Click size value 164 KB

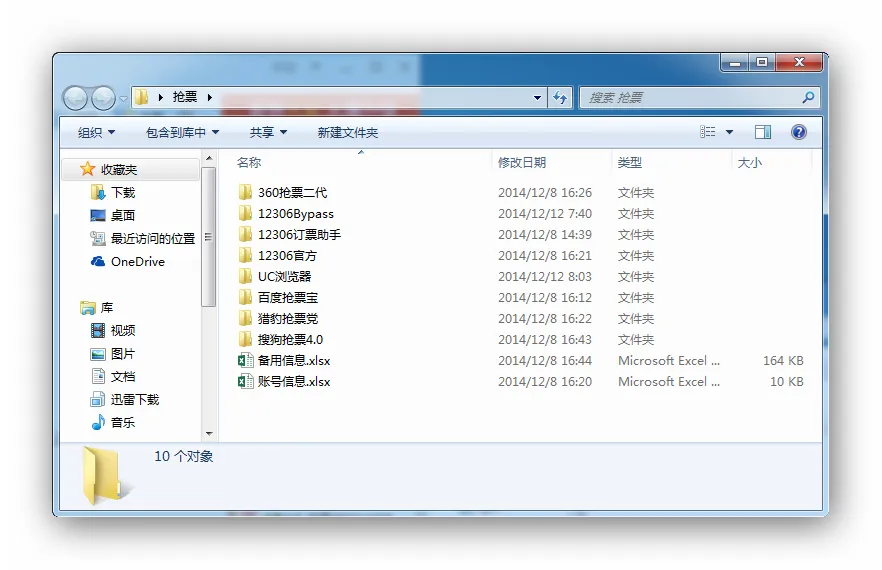783,361
